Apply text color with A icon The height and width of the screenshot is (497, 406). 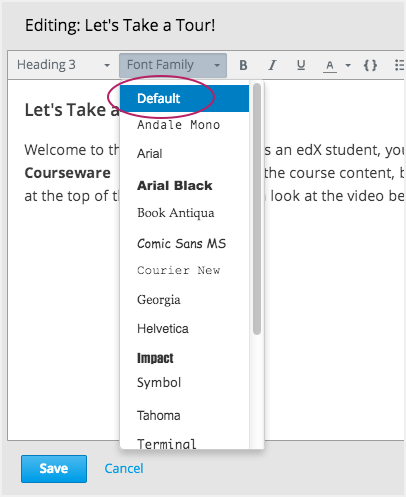point(330,65)
